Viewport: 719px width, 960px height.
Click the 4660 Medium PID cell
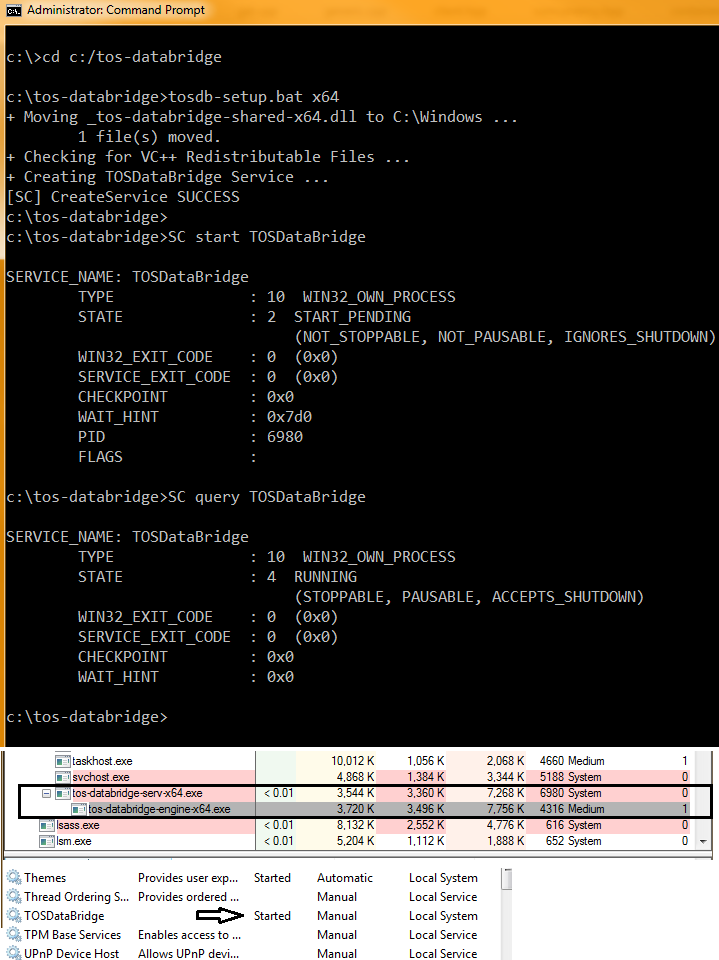click(572, 761)
